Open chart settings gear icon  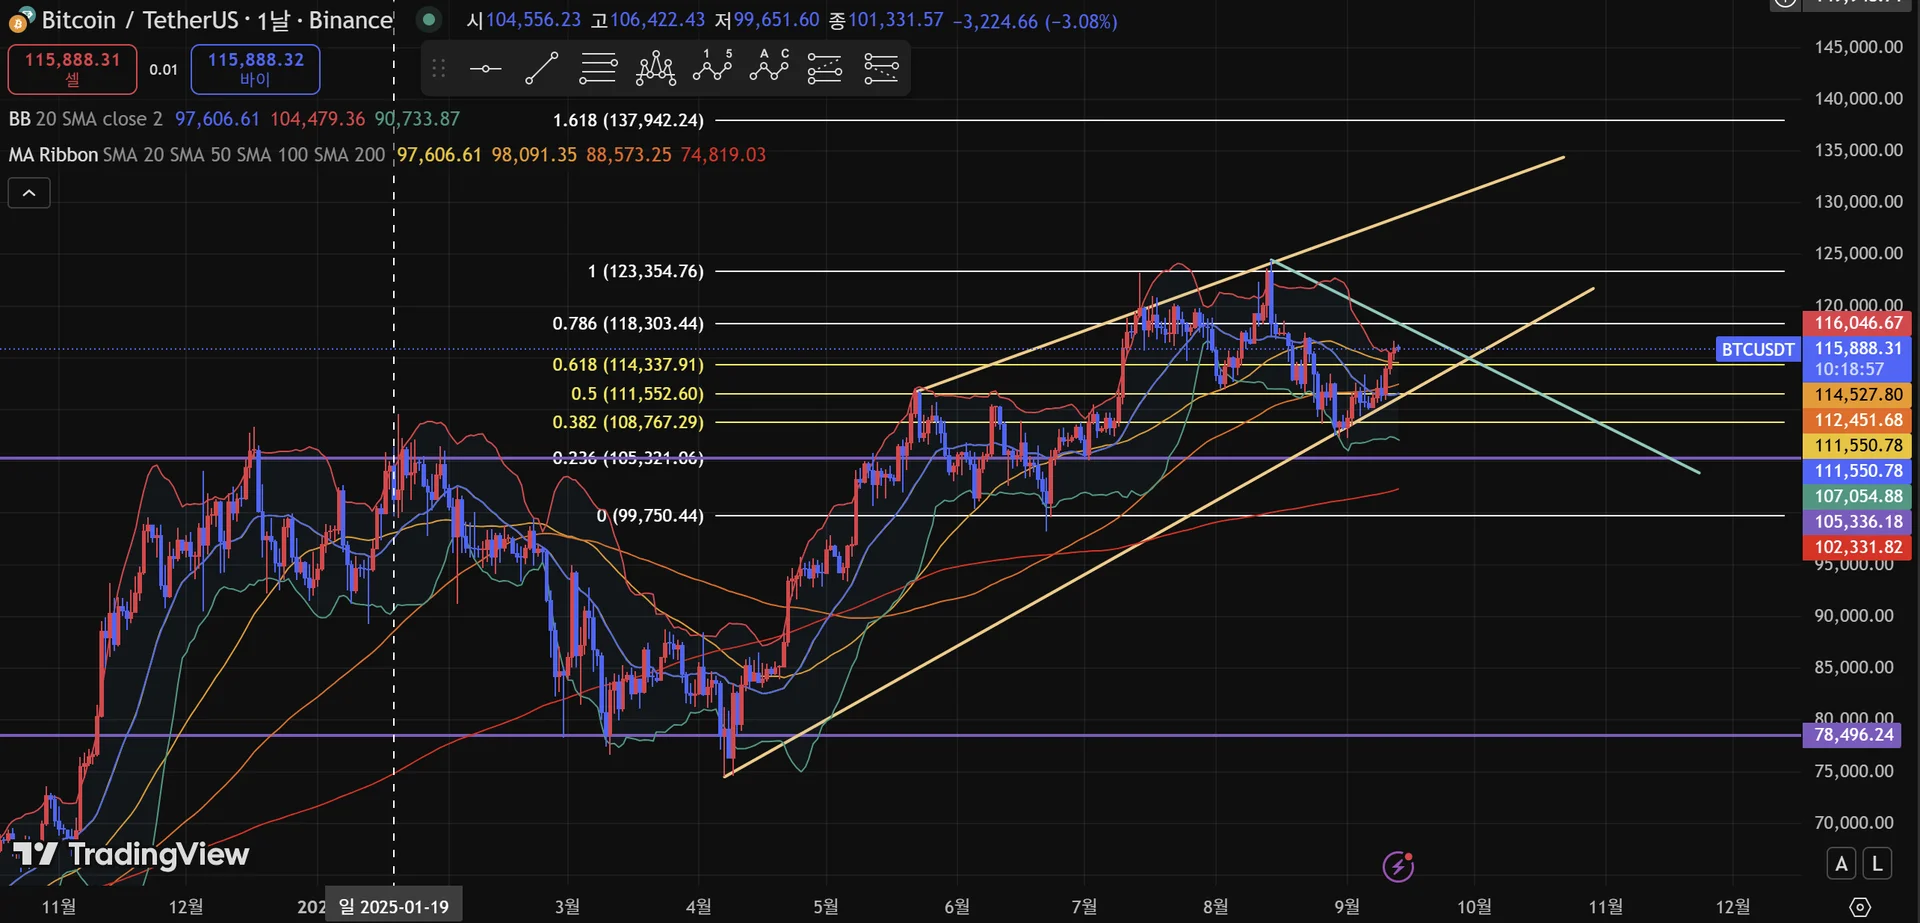pyautogui.click(x=1860, y=907)
